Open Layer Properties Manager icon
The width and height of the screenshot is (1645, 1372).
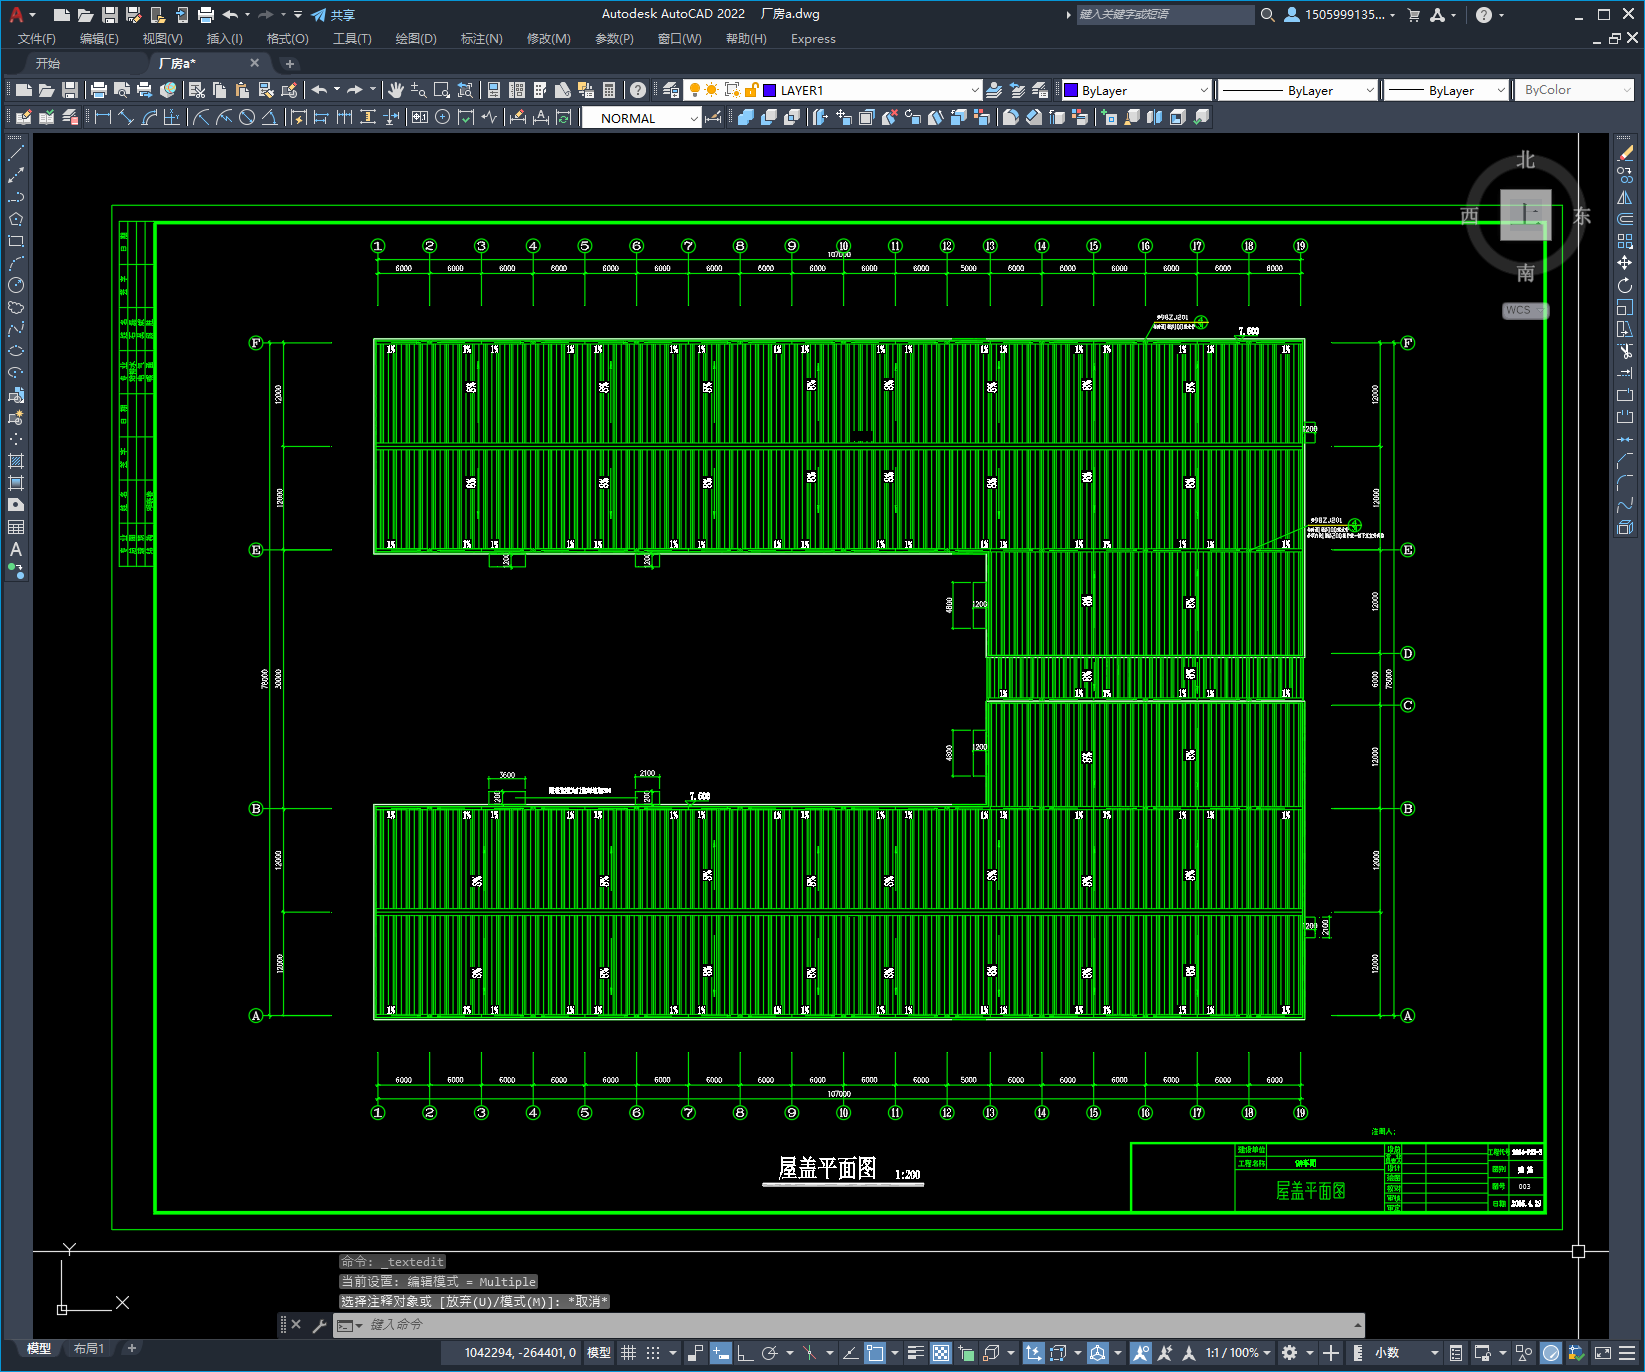pyautogui.click(x=671, y=90)
